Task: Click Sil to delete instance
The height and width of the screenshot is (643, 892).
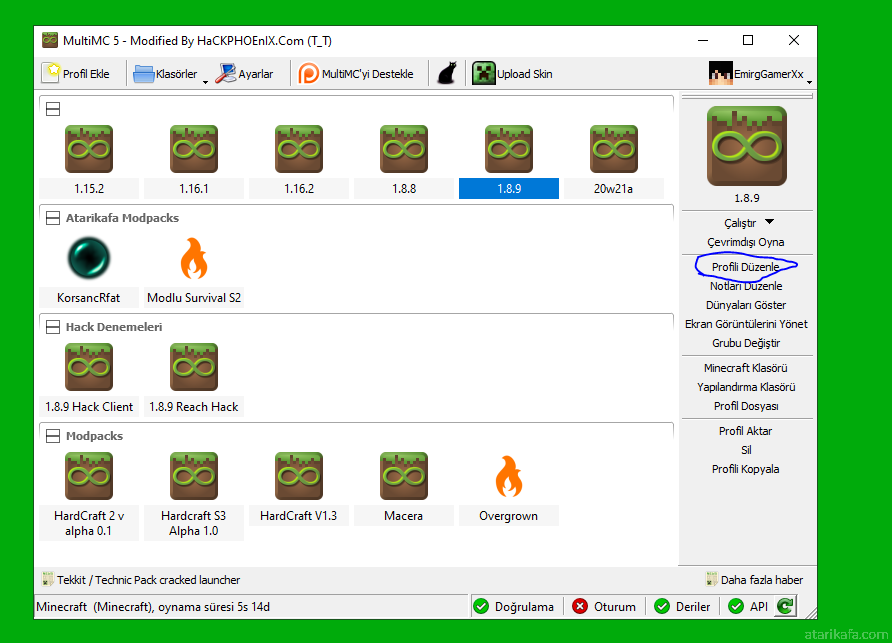Action: click(746, 450)
